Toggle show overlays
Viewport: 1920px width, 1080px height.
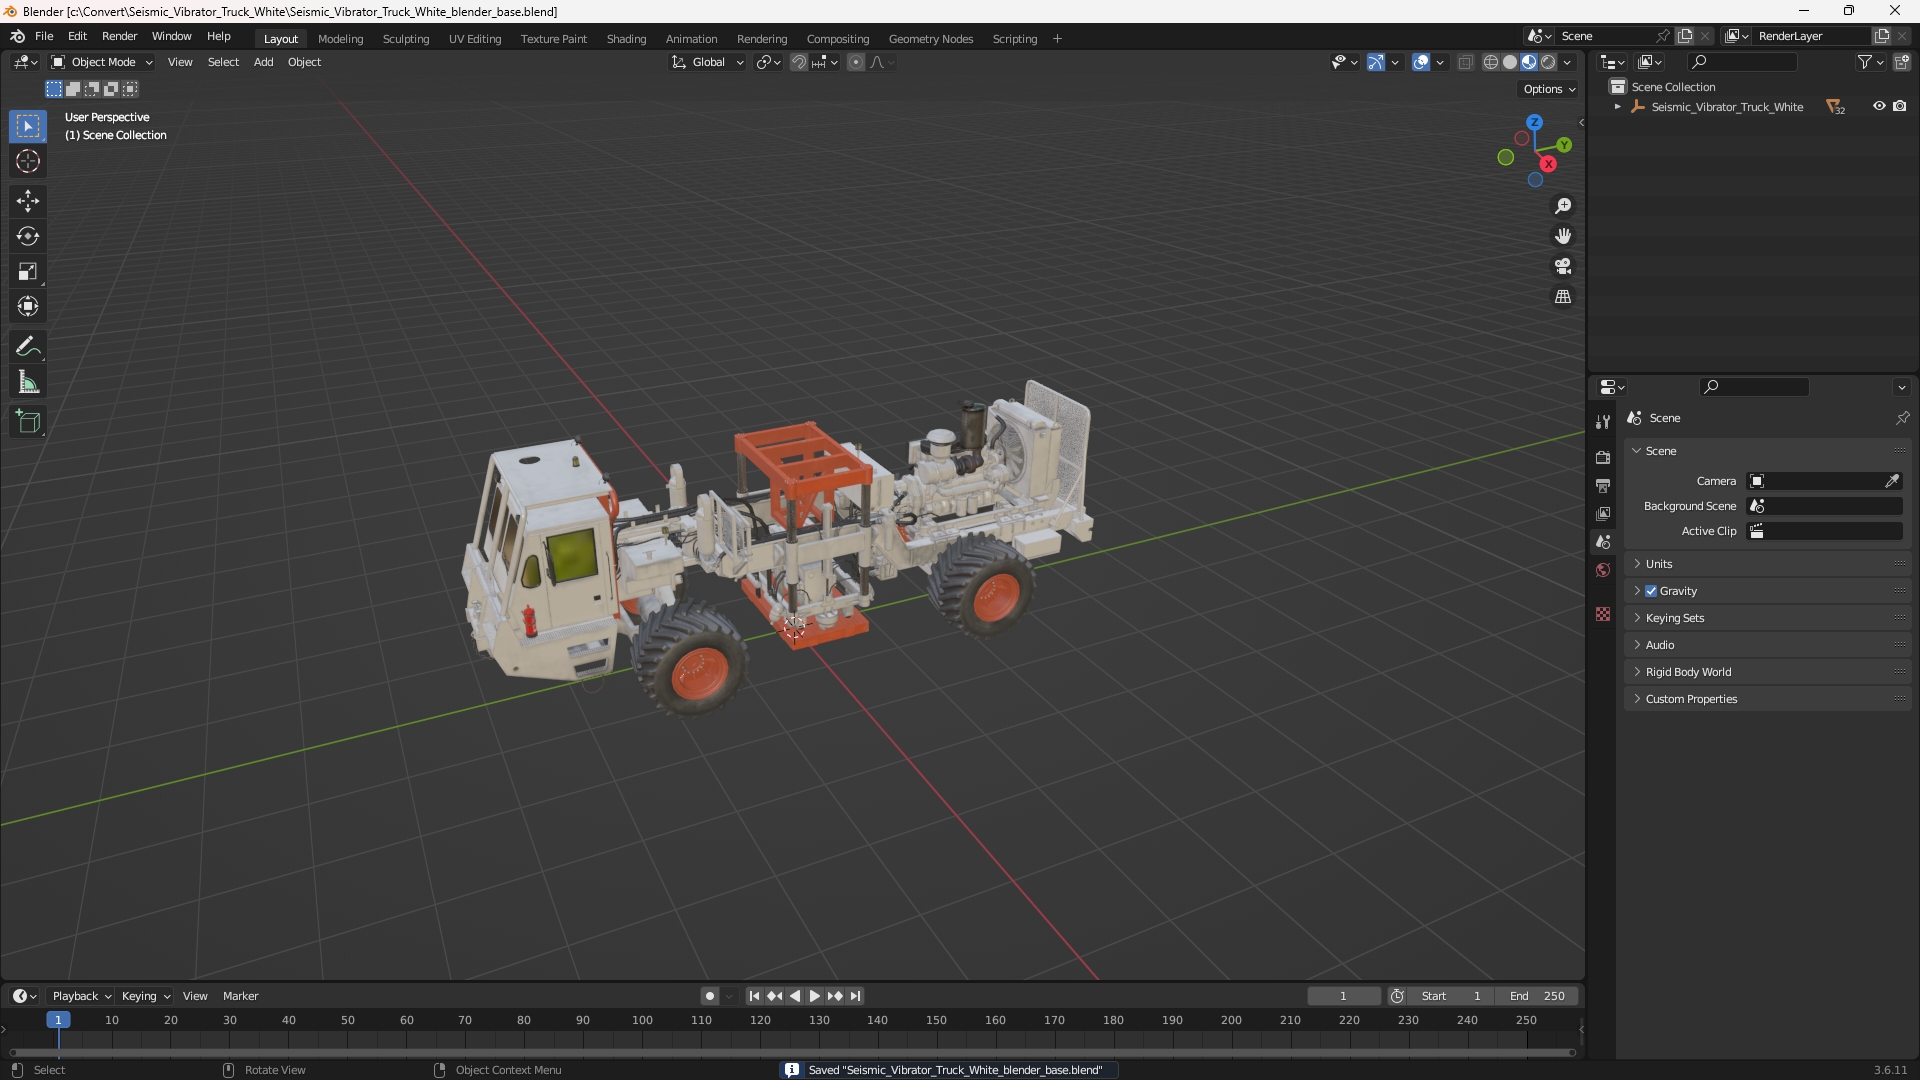[1421, 62]
